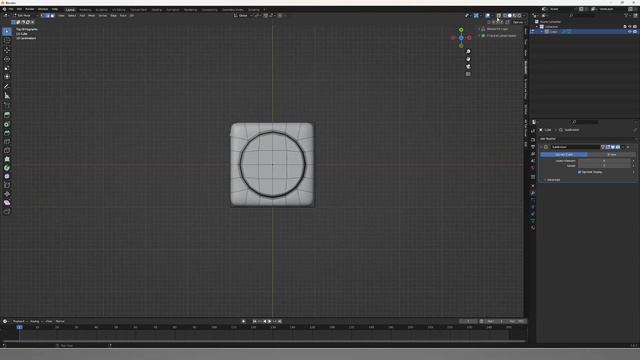Pick the Spin tool
This screenshot has width=640, height=360.
(x=7, y=168)
